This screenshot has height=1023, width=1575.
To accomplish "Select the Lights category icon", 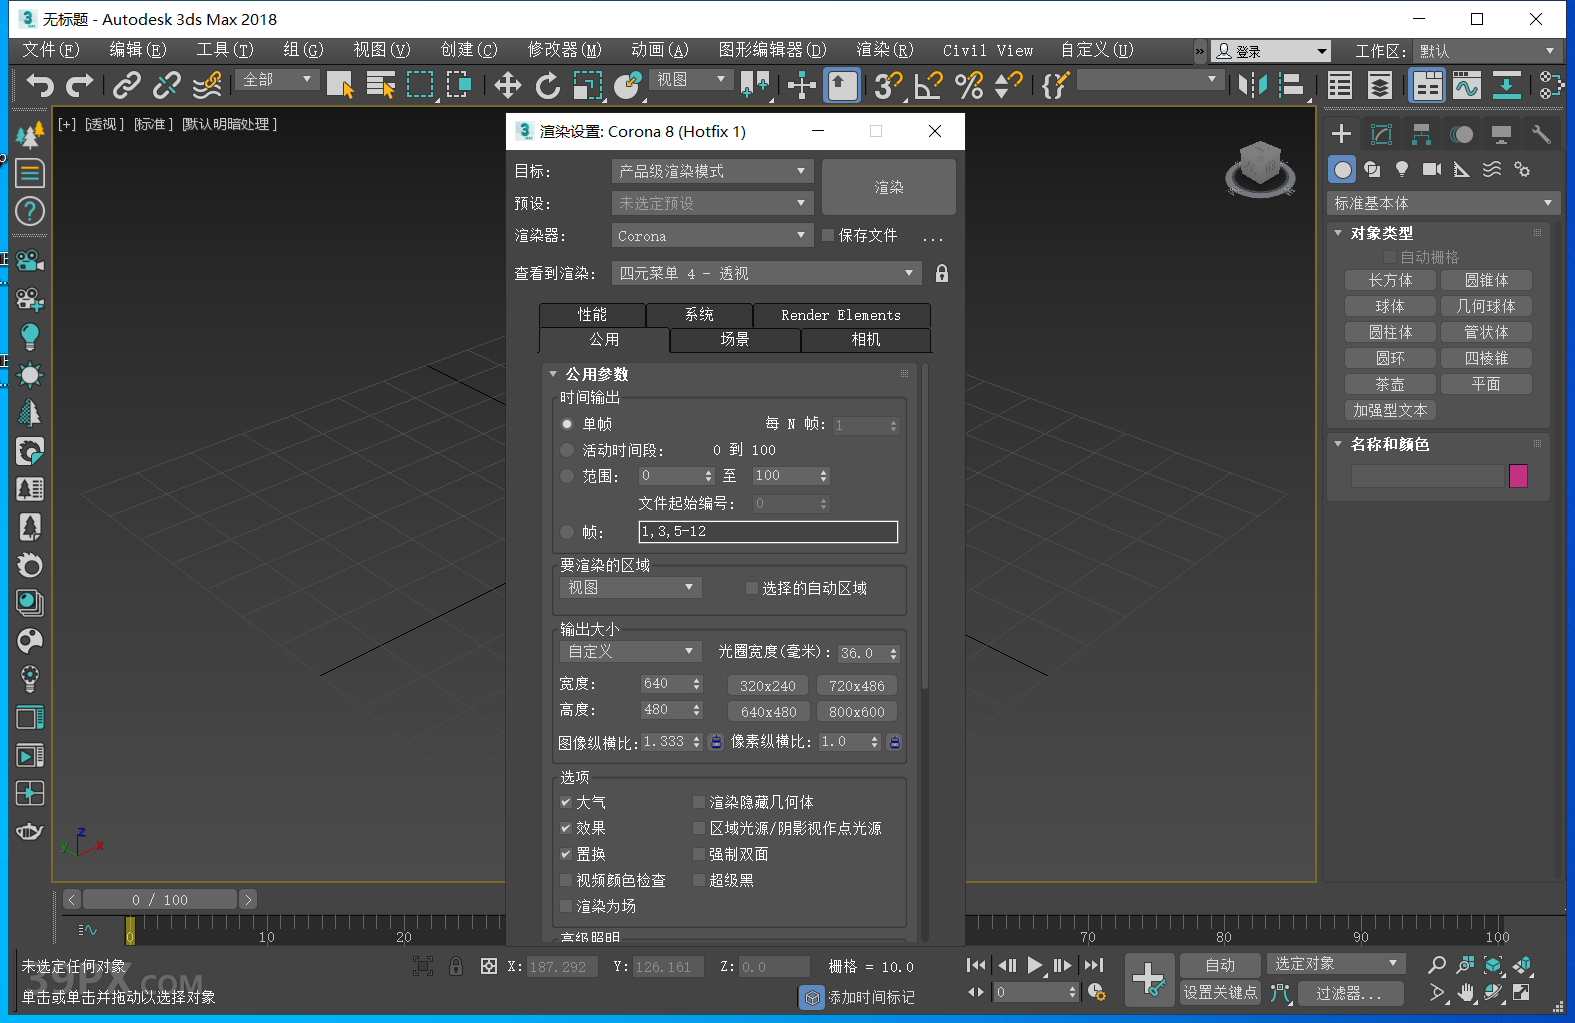I will click(x=1402, y=169).
